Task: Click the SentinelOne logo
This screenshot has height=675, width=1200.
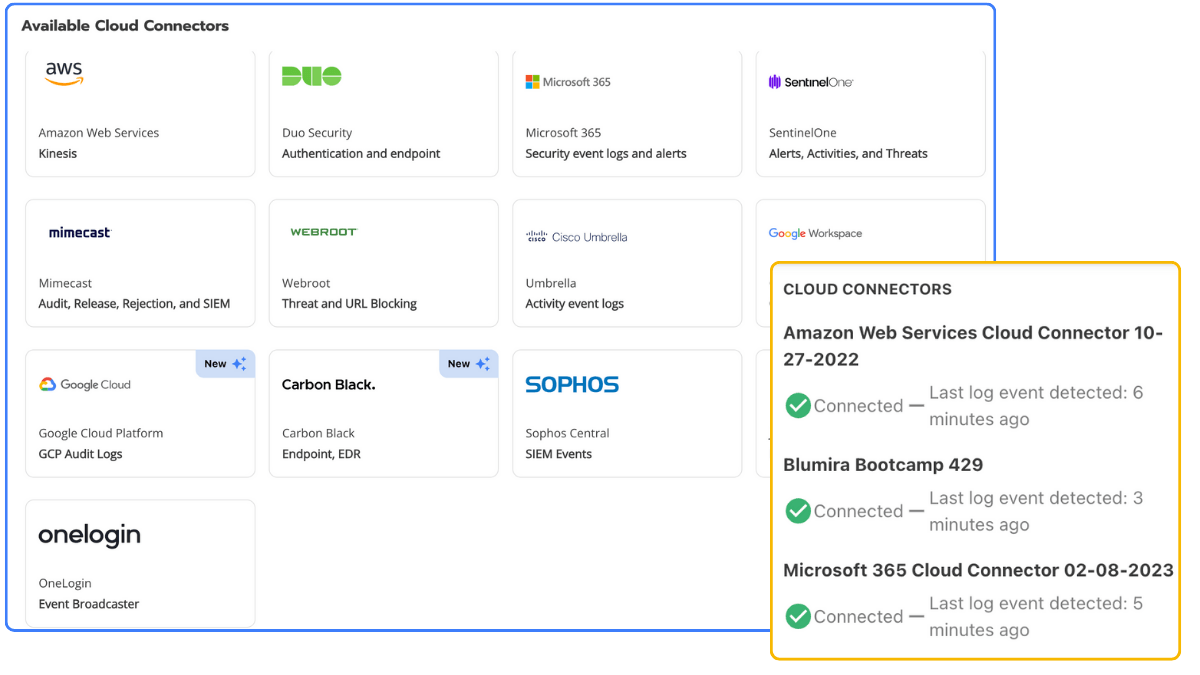Action: (810, 81)
